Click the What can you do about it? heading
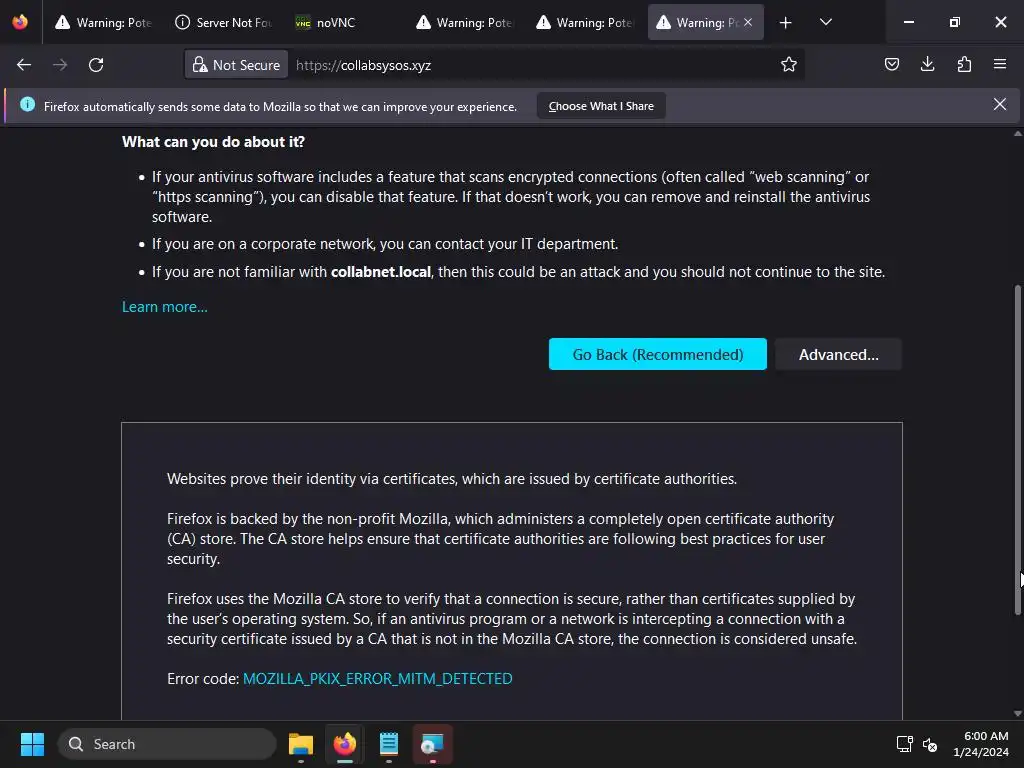 214,142
